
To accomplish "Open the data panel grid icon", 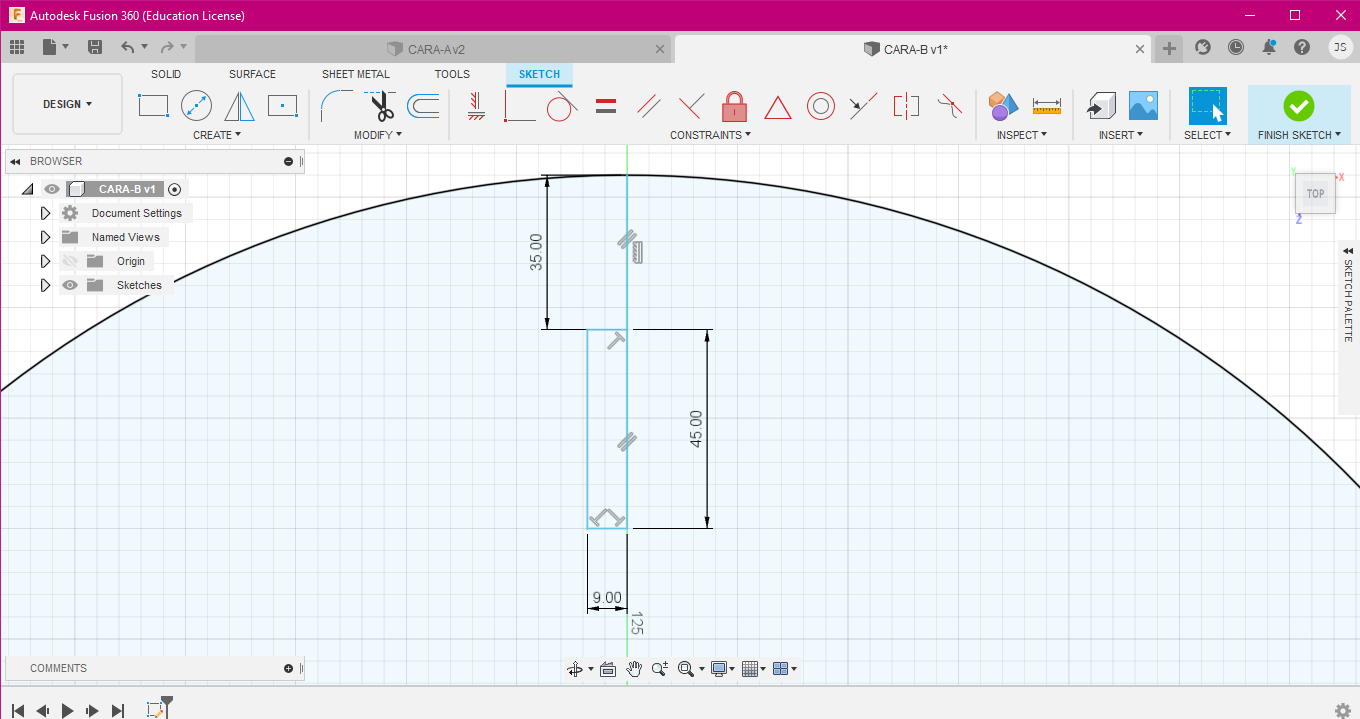I will click(17, 47).
